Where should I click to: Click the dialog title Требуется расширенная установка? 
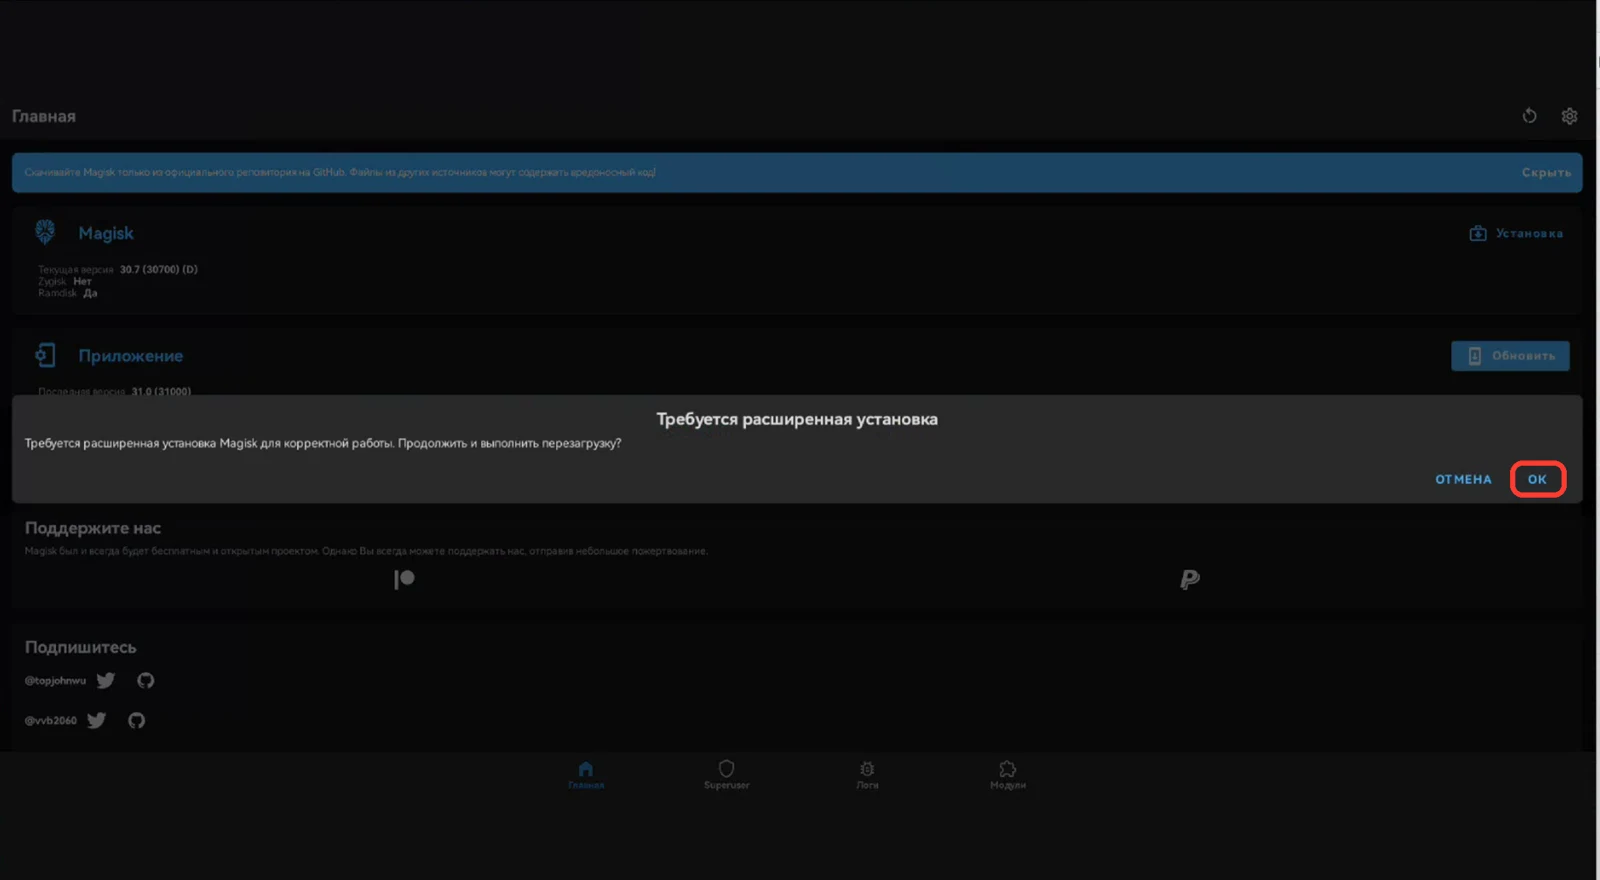(x=797, y=419)
